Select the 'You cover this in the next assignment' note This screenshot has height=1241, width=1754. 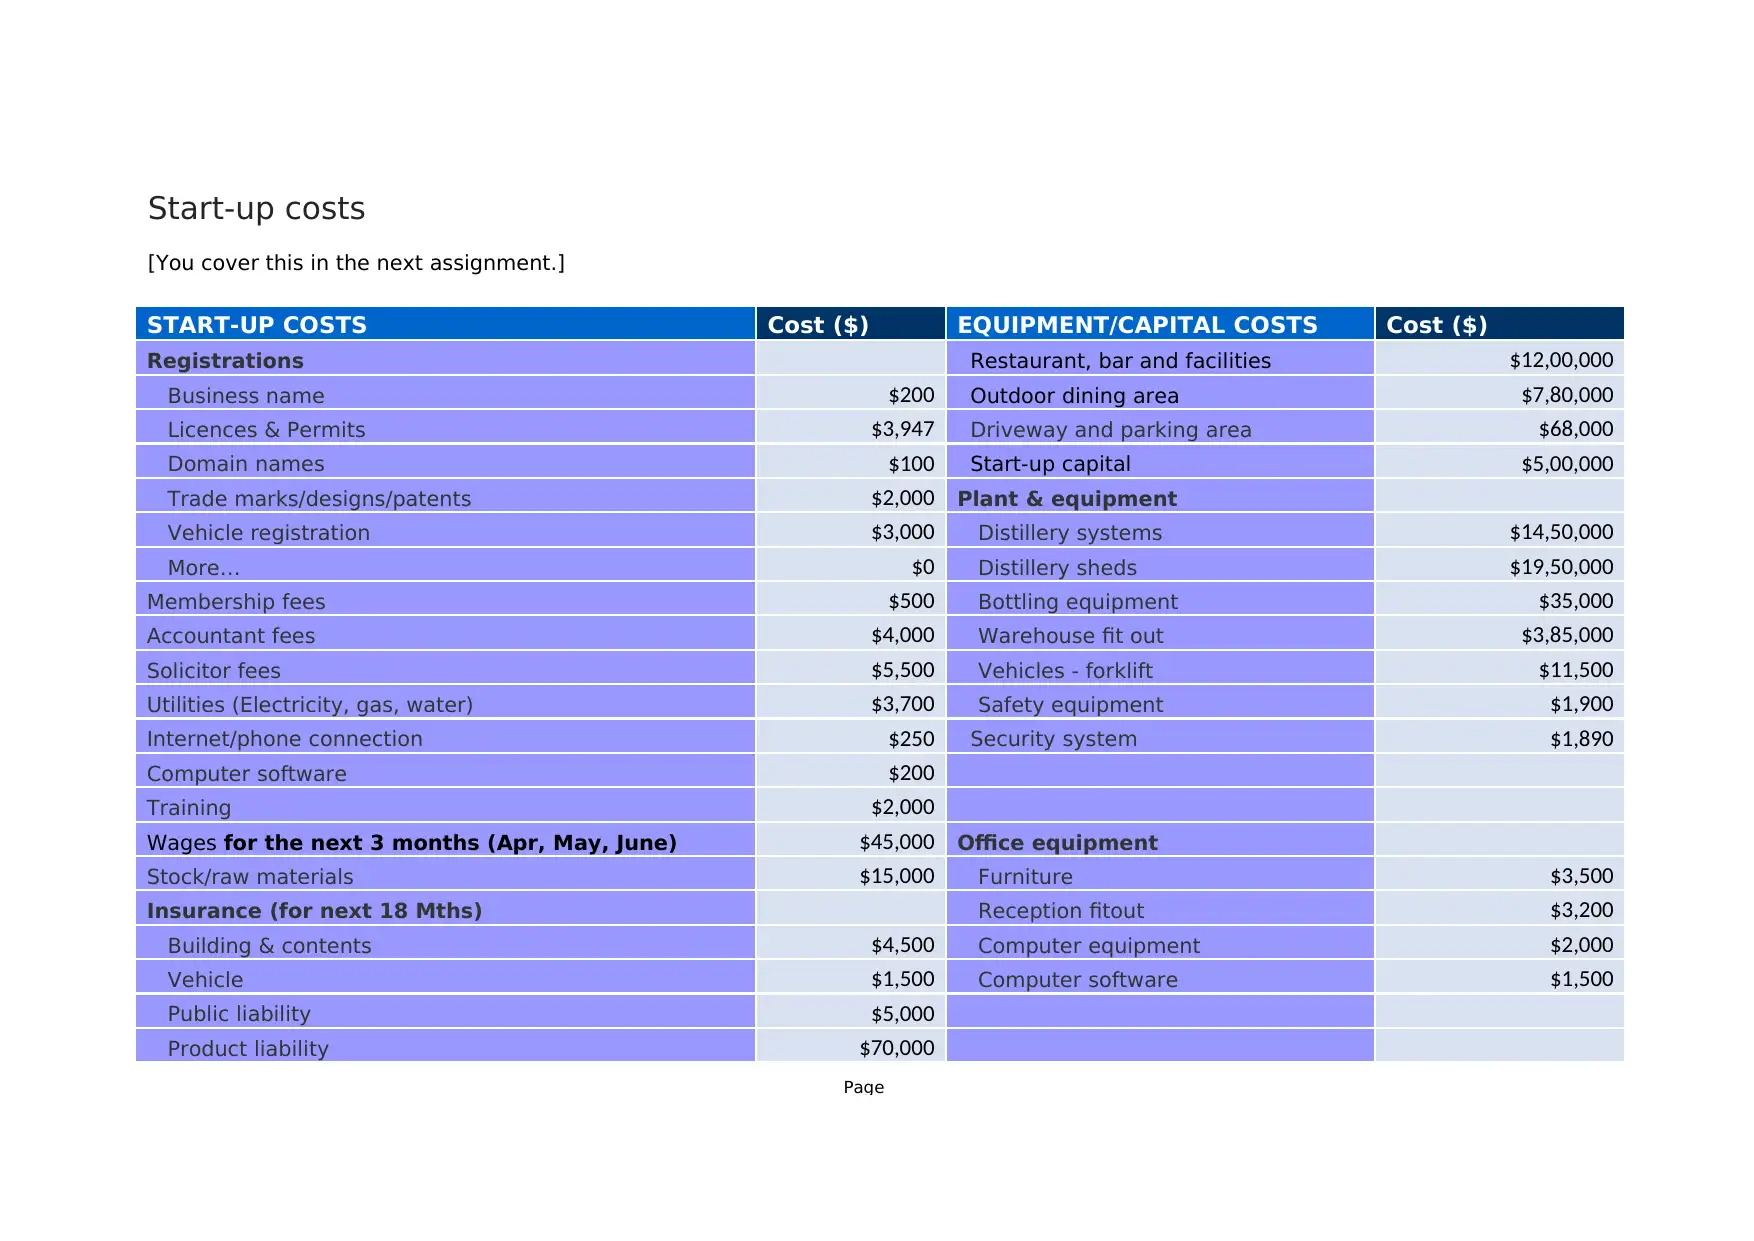[356, 263]
